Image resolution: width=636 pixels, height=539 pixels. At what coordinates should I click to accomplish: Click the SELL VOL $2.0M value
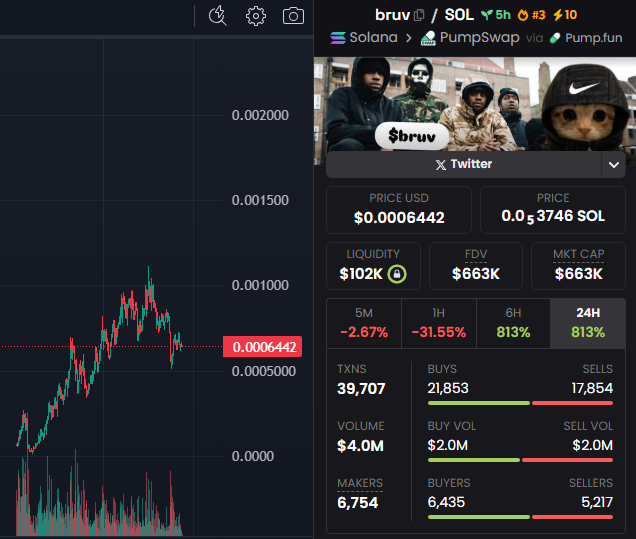pos(593,445)
